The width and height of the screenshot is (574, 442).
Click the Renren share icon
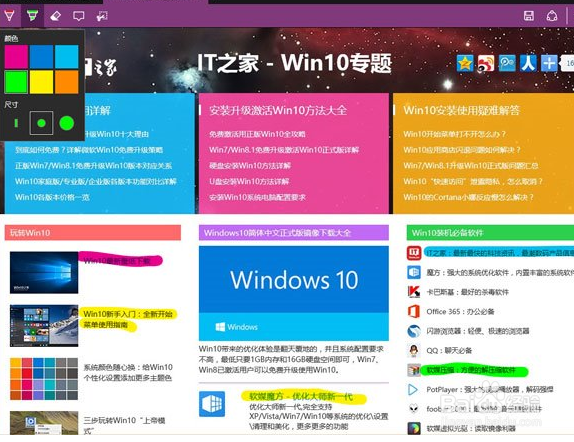(x=528, y=63)
